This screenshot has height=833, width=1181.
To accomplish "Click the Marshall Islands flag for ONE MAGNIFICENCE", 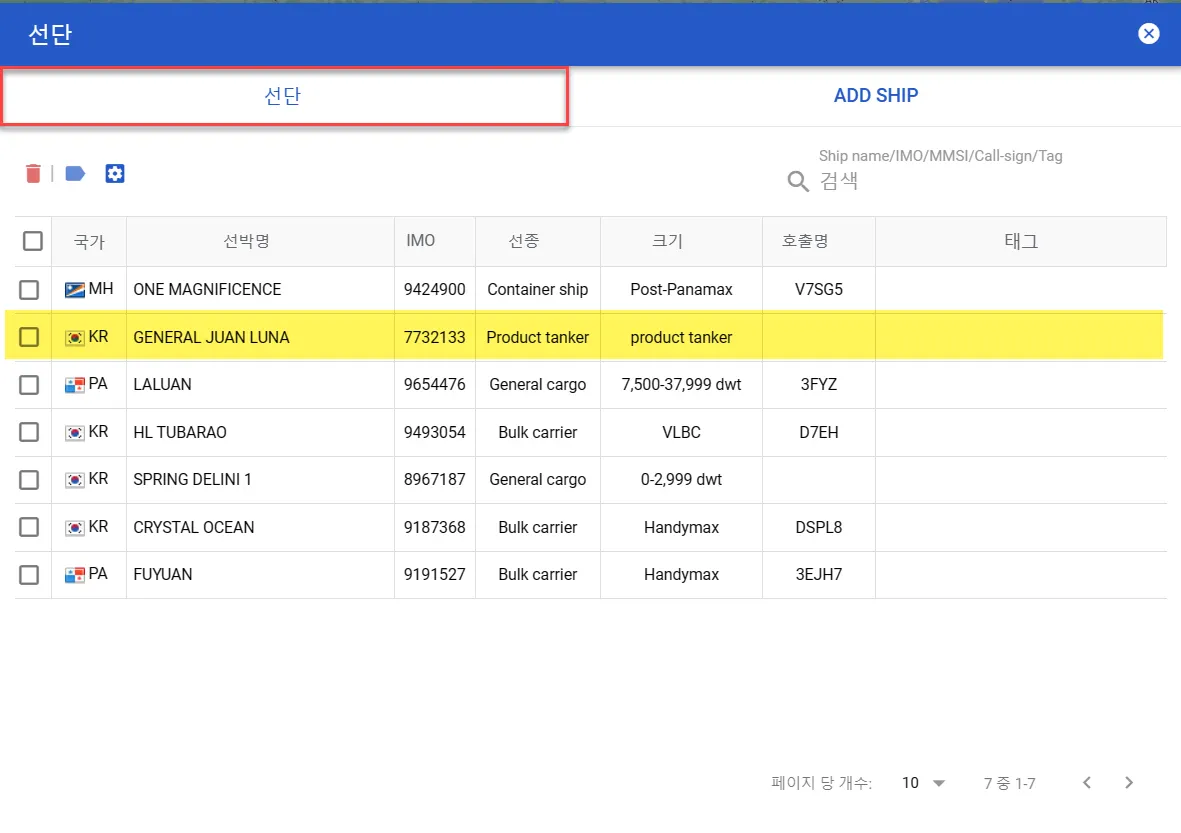I will 74,290.
